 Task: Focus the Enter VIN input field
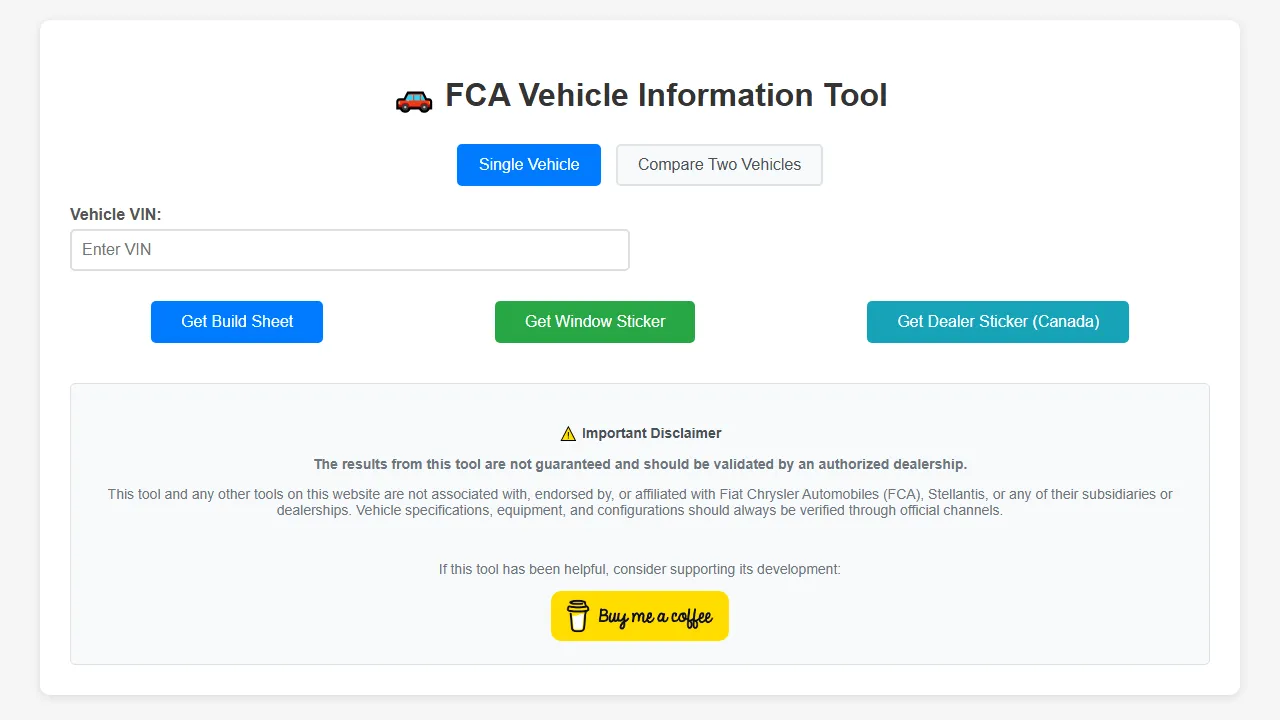[349, 249]
